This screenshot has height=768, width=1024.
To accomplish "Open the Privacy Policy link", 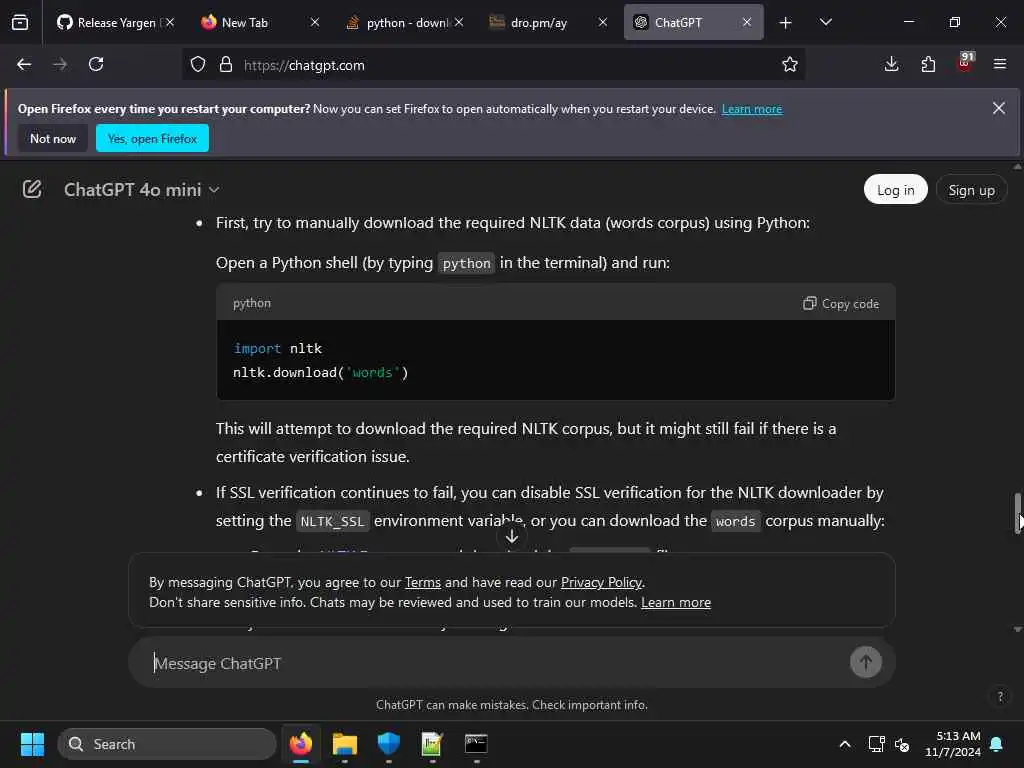I will (601, 582).
